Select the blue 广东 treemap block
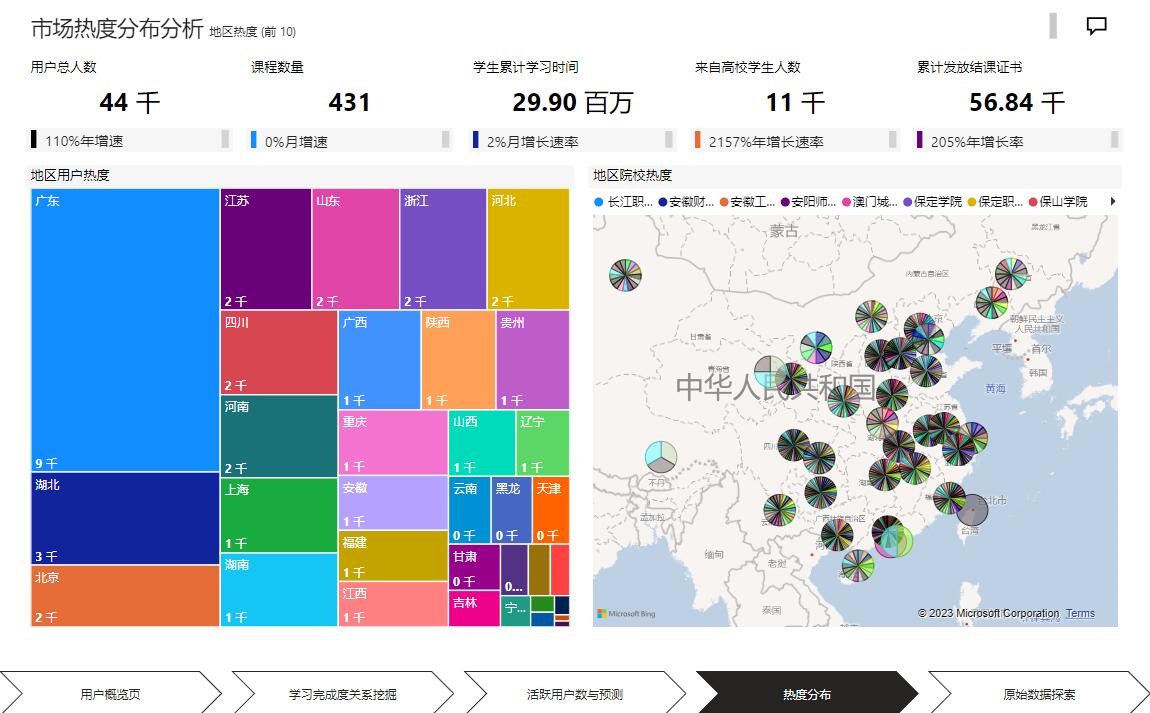 [x=125, y=330]
